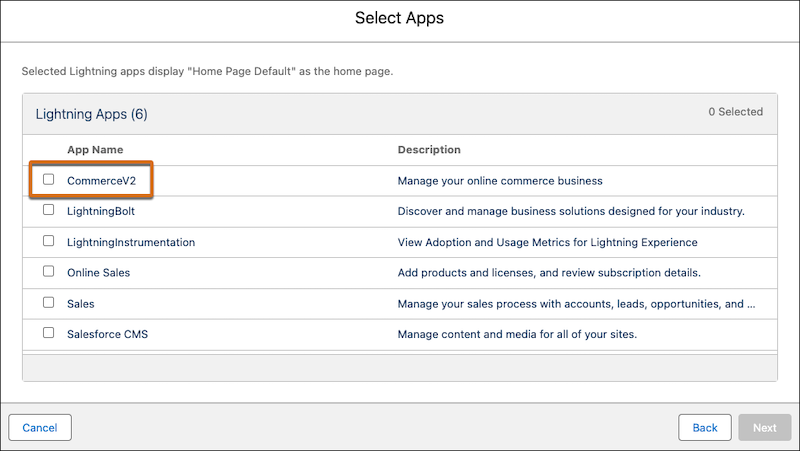Click the disabled Next button
The image size is (800, 451).
(x=764, y=428)
